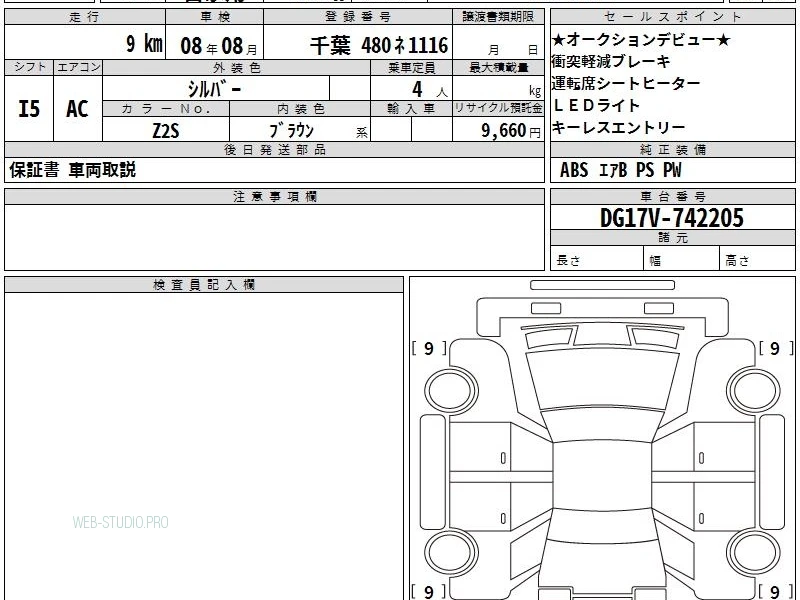Click the roof panel in car diagram

(602, 476)
